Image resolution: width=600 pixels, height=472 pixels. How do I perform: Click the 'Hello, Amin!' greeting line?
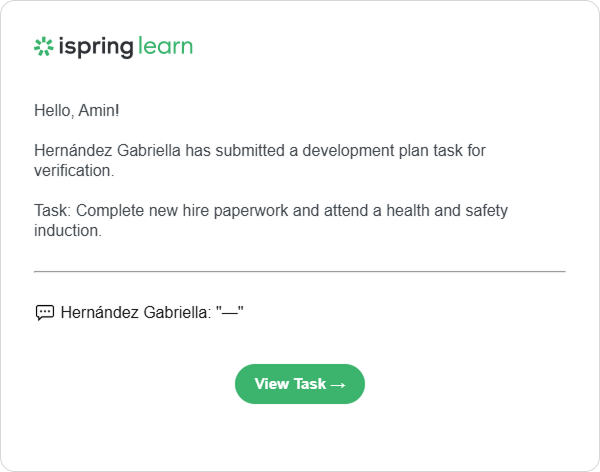pyautogui.click(x=77, y=111)
